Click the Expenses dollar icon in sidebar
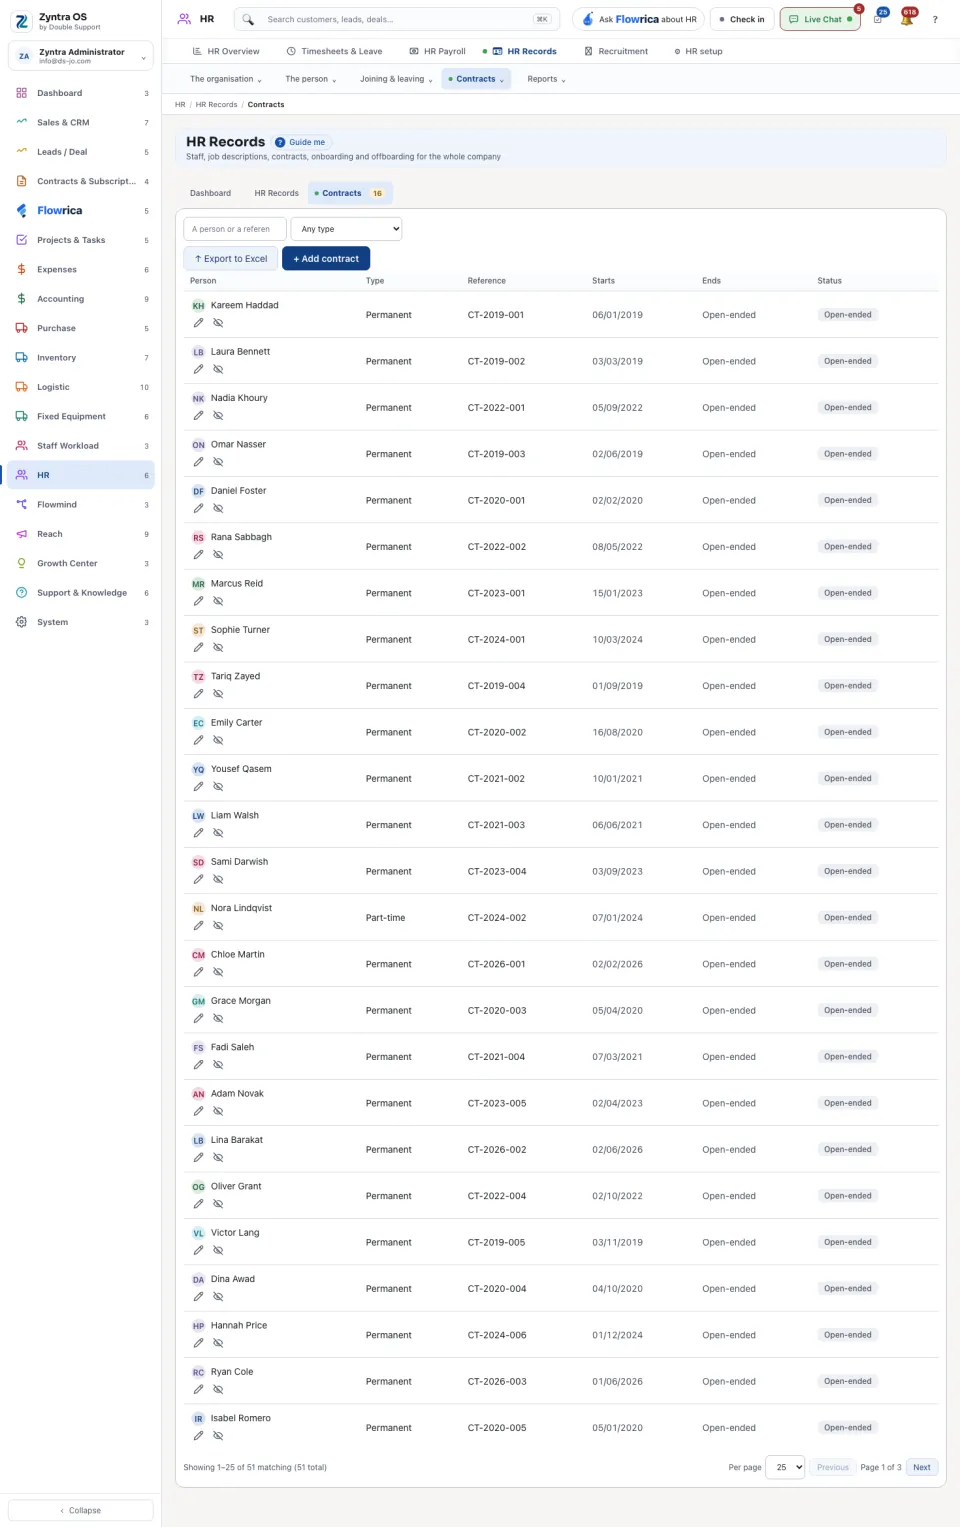 (x=22, y=270)
